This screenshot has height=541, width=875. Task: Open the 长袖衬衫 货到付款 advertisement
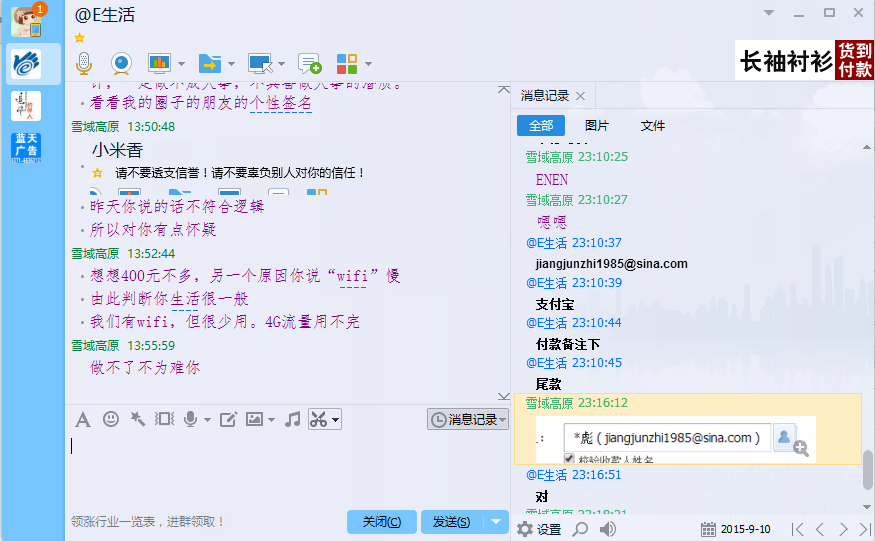pyautogui.click(x=804, y=60)
